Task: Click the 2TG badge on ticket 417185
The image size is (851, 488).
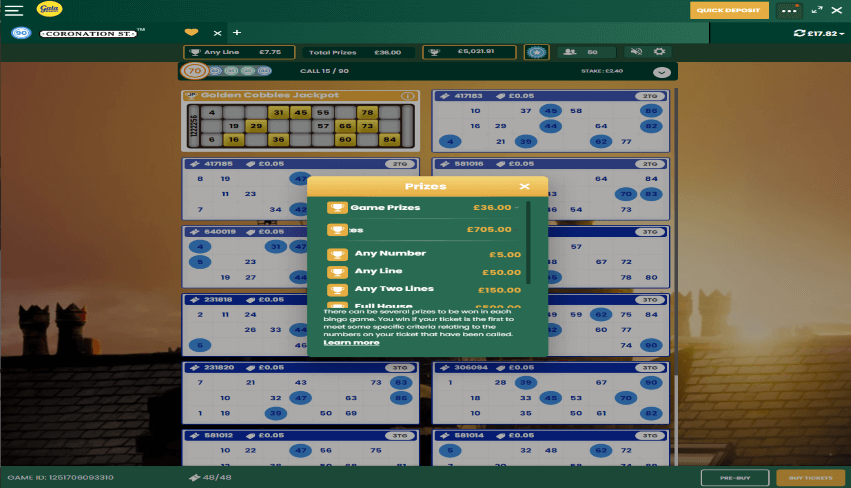Action: pos(399,164)
